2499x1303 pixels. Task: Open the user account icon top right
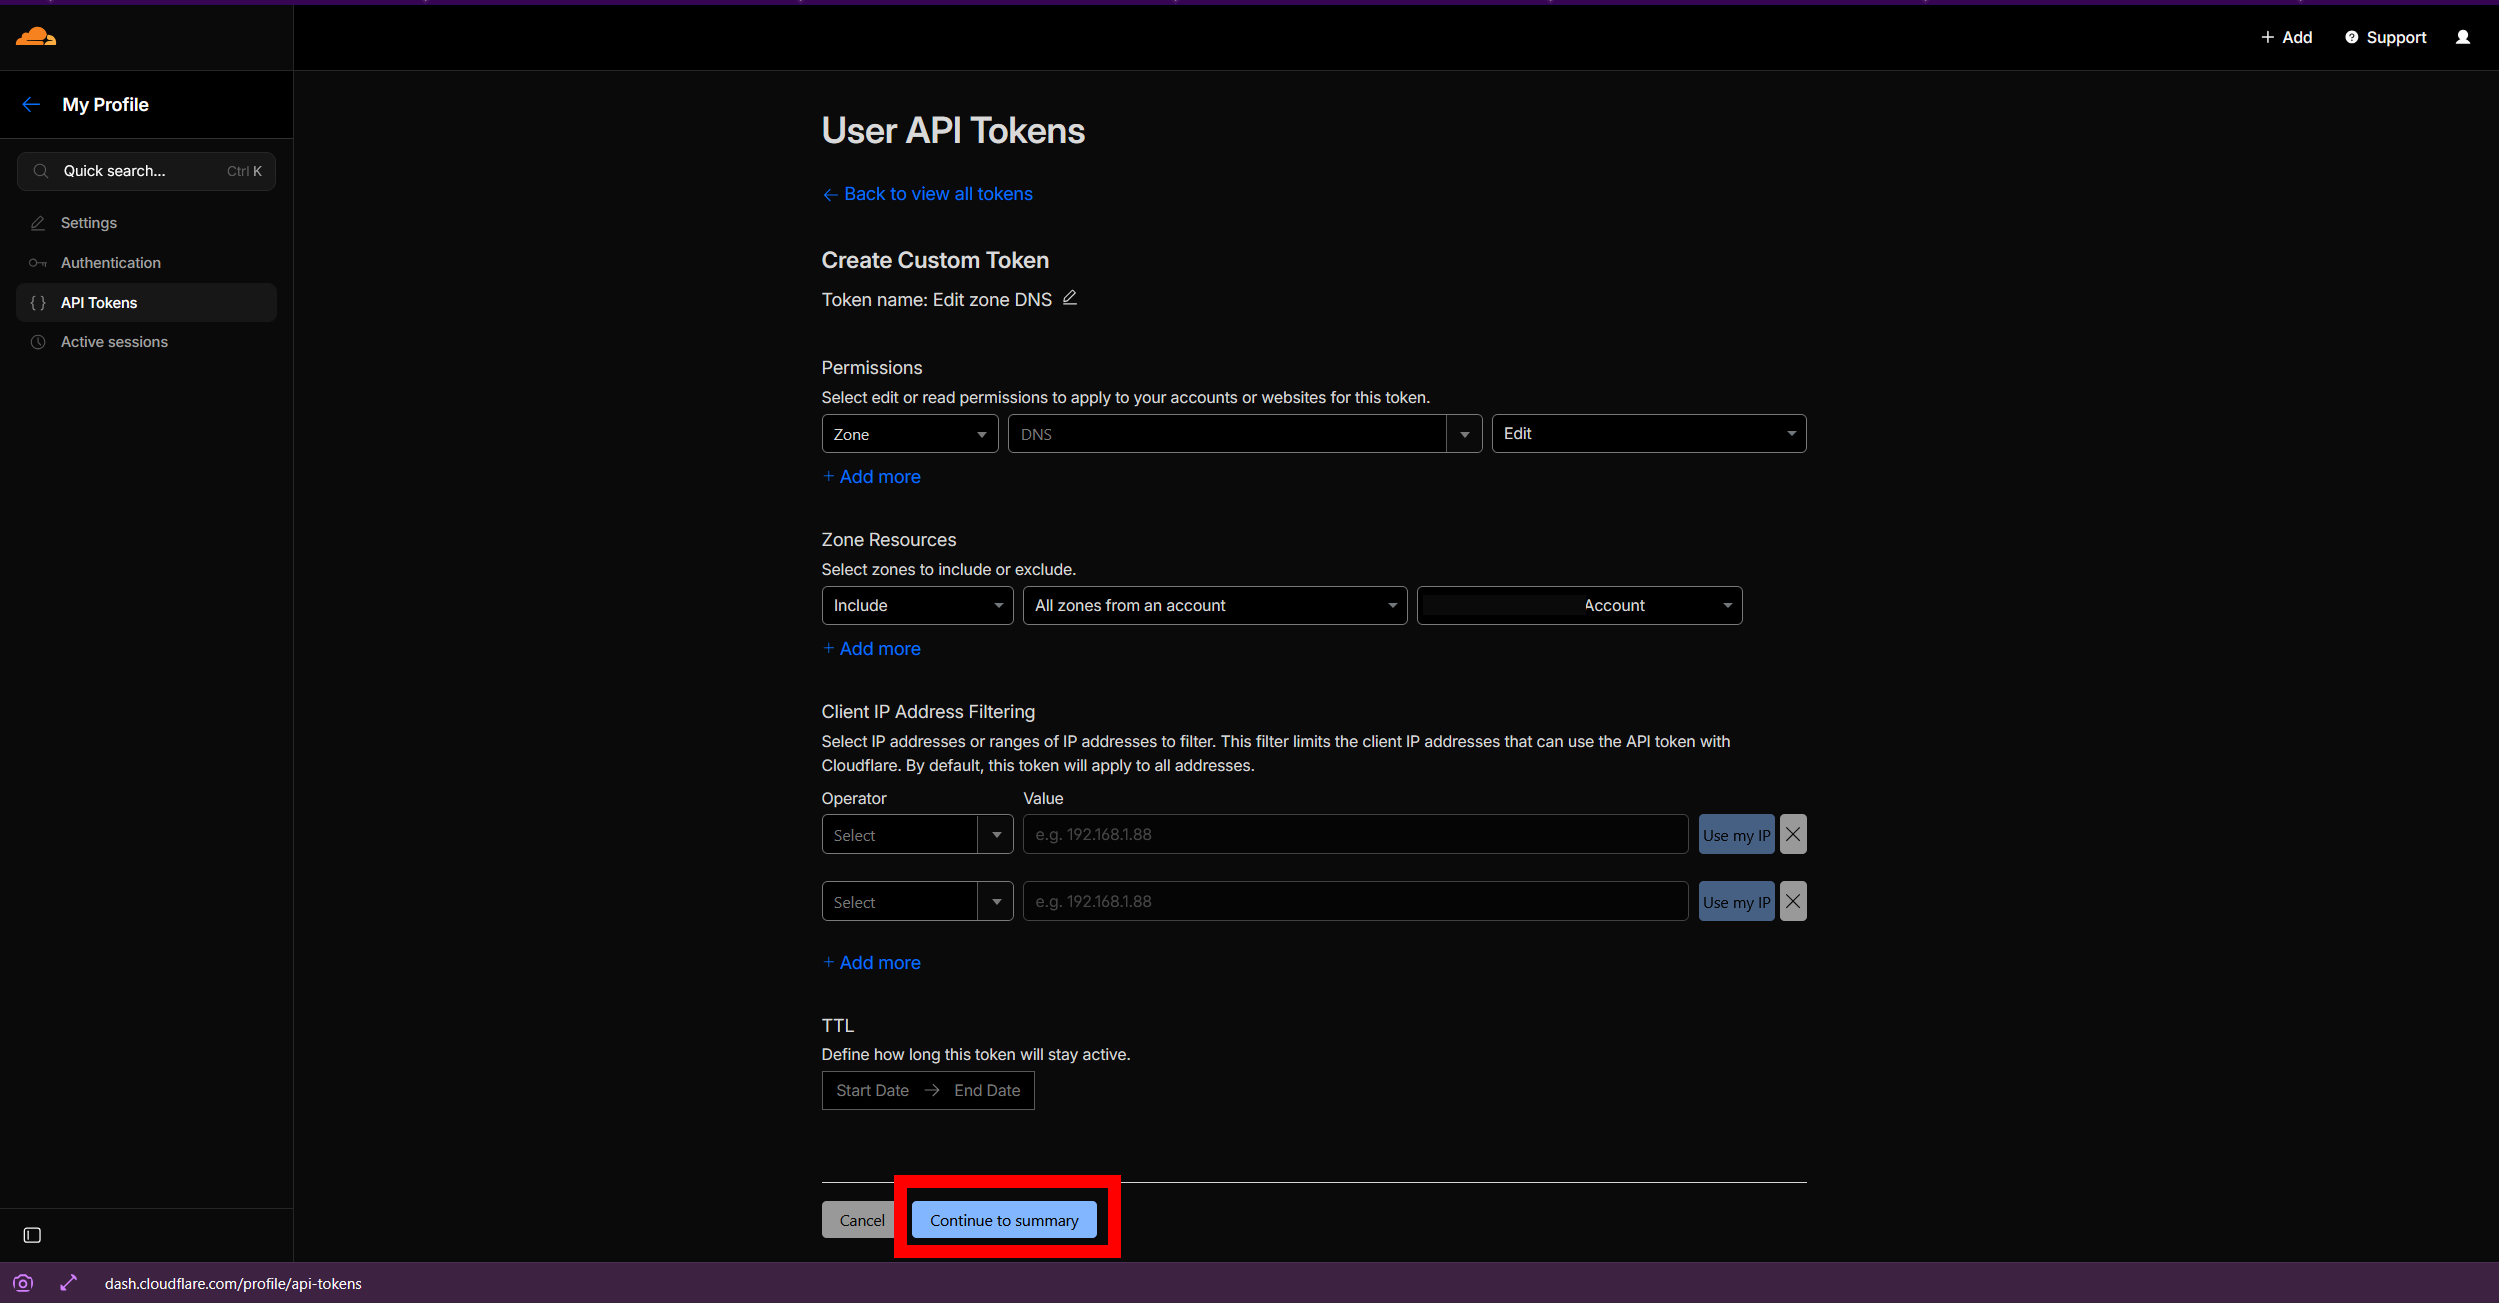click(x=2462, y=37)
